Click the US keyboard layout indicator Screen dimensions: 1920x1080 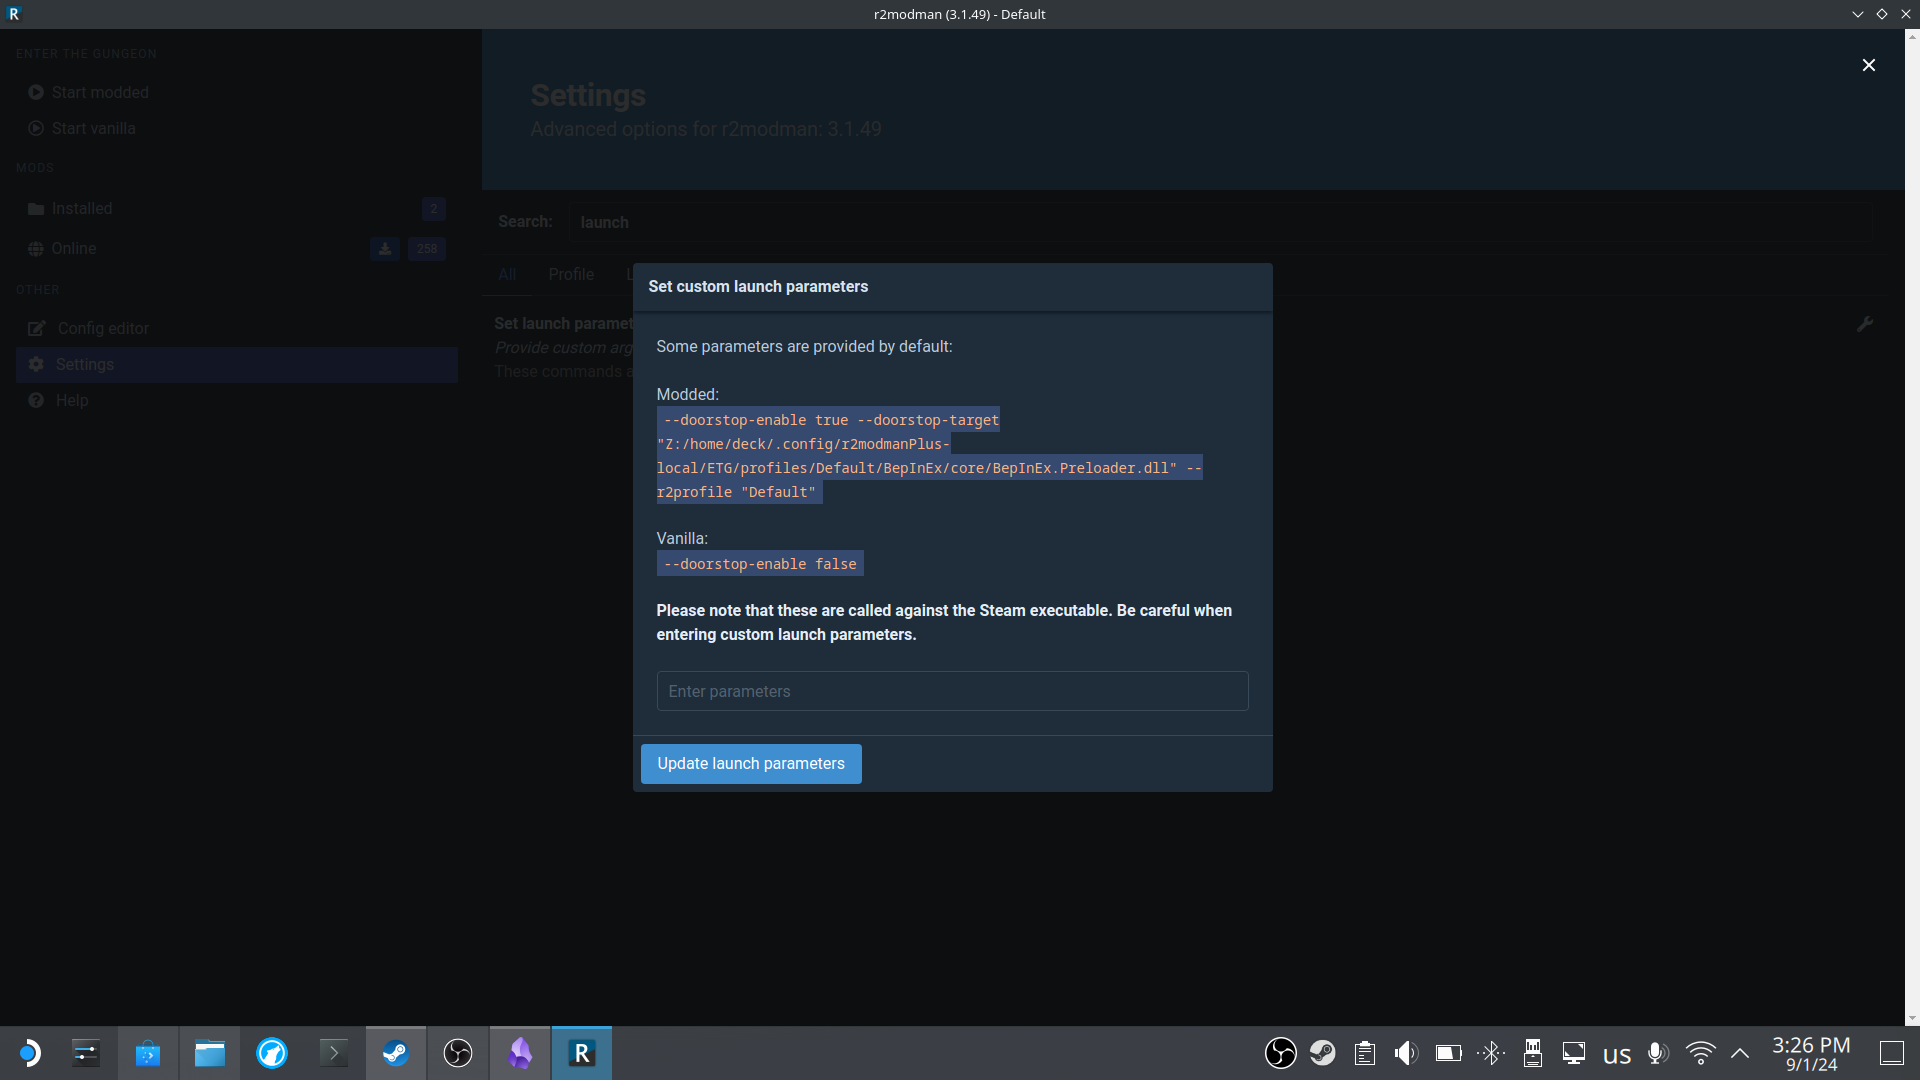pos(1617,1055)
